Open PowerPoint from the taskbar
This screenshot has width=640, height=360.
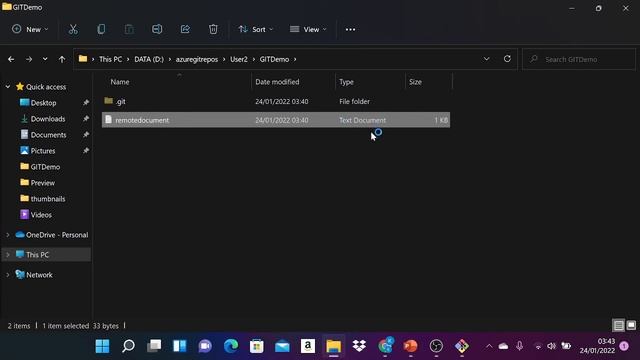pyautogui.click(x=411, y=346)
